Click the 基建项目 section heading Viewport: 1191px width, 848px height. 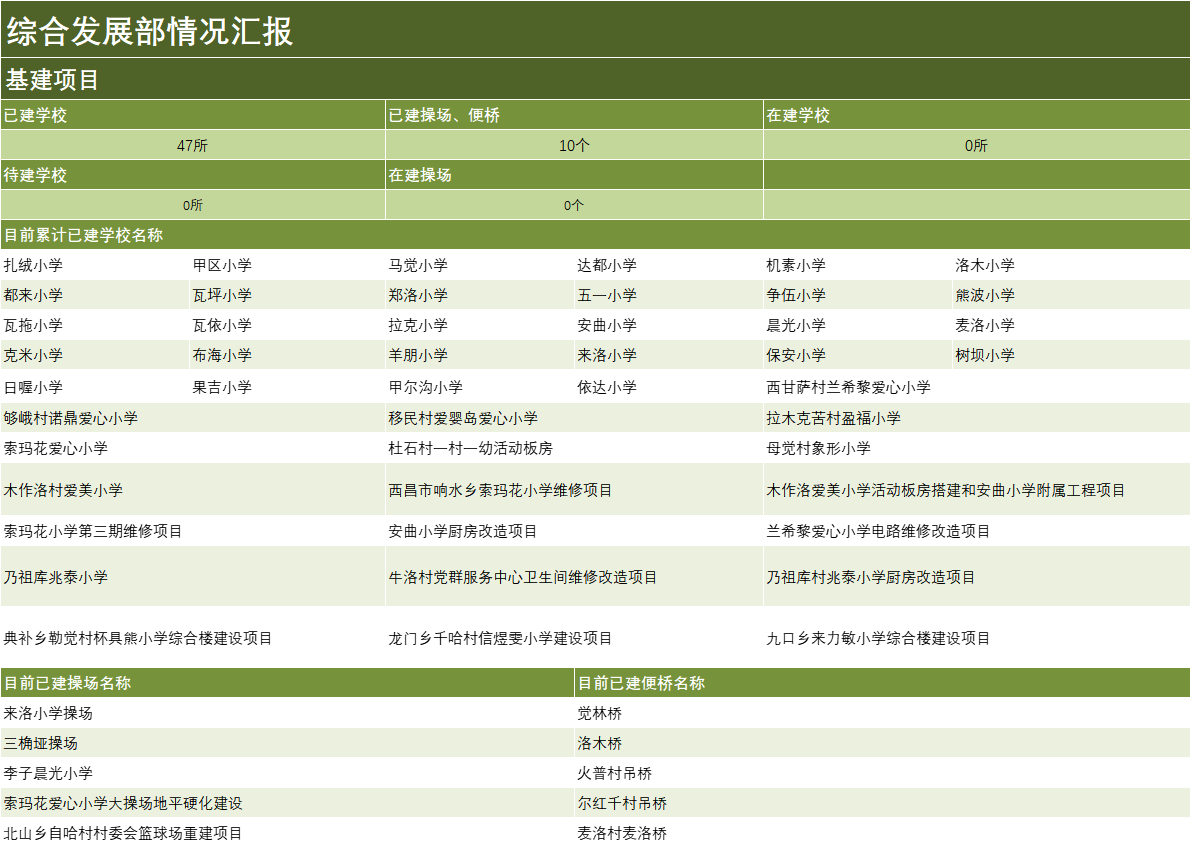596,79
